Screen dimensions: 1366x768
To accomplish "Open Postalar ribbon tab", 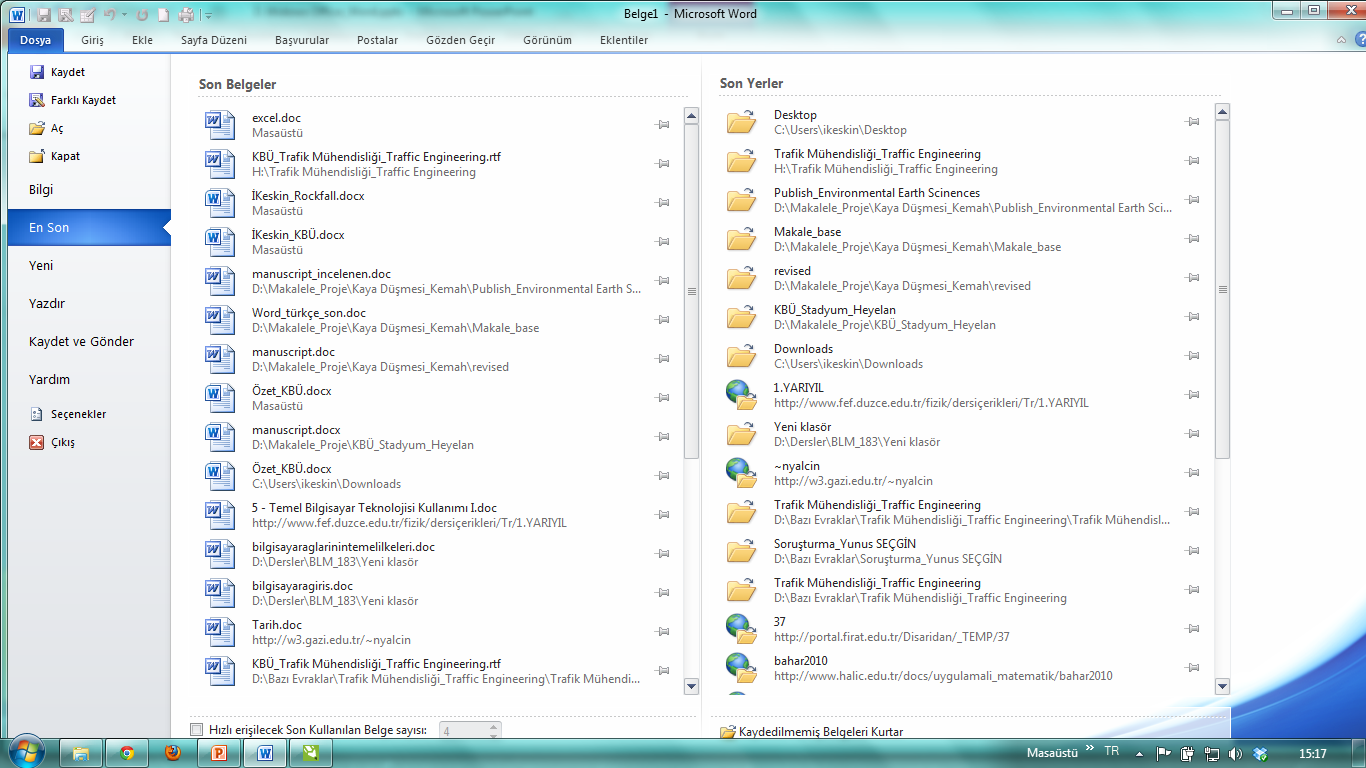I will 377,40.
